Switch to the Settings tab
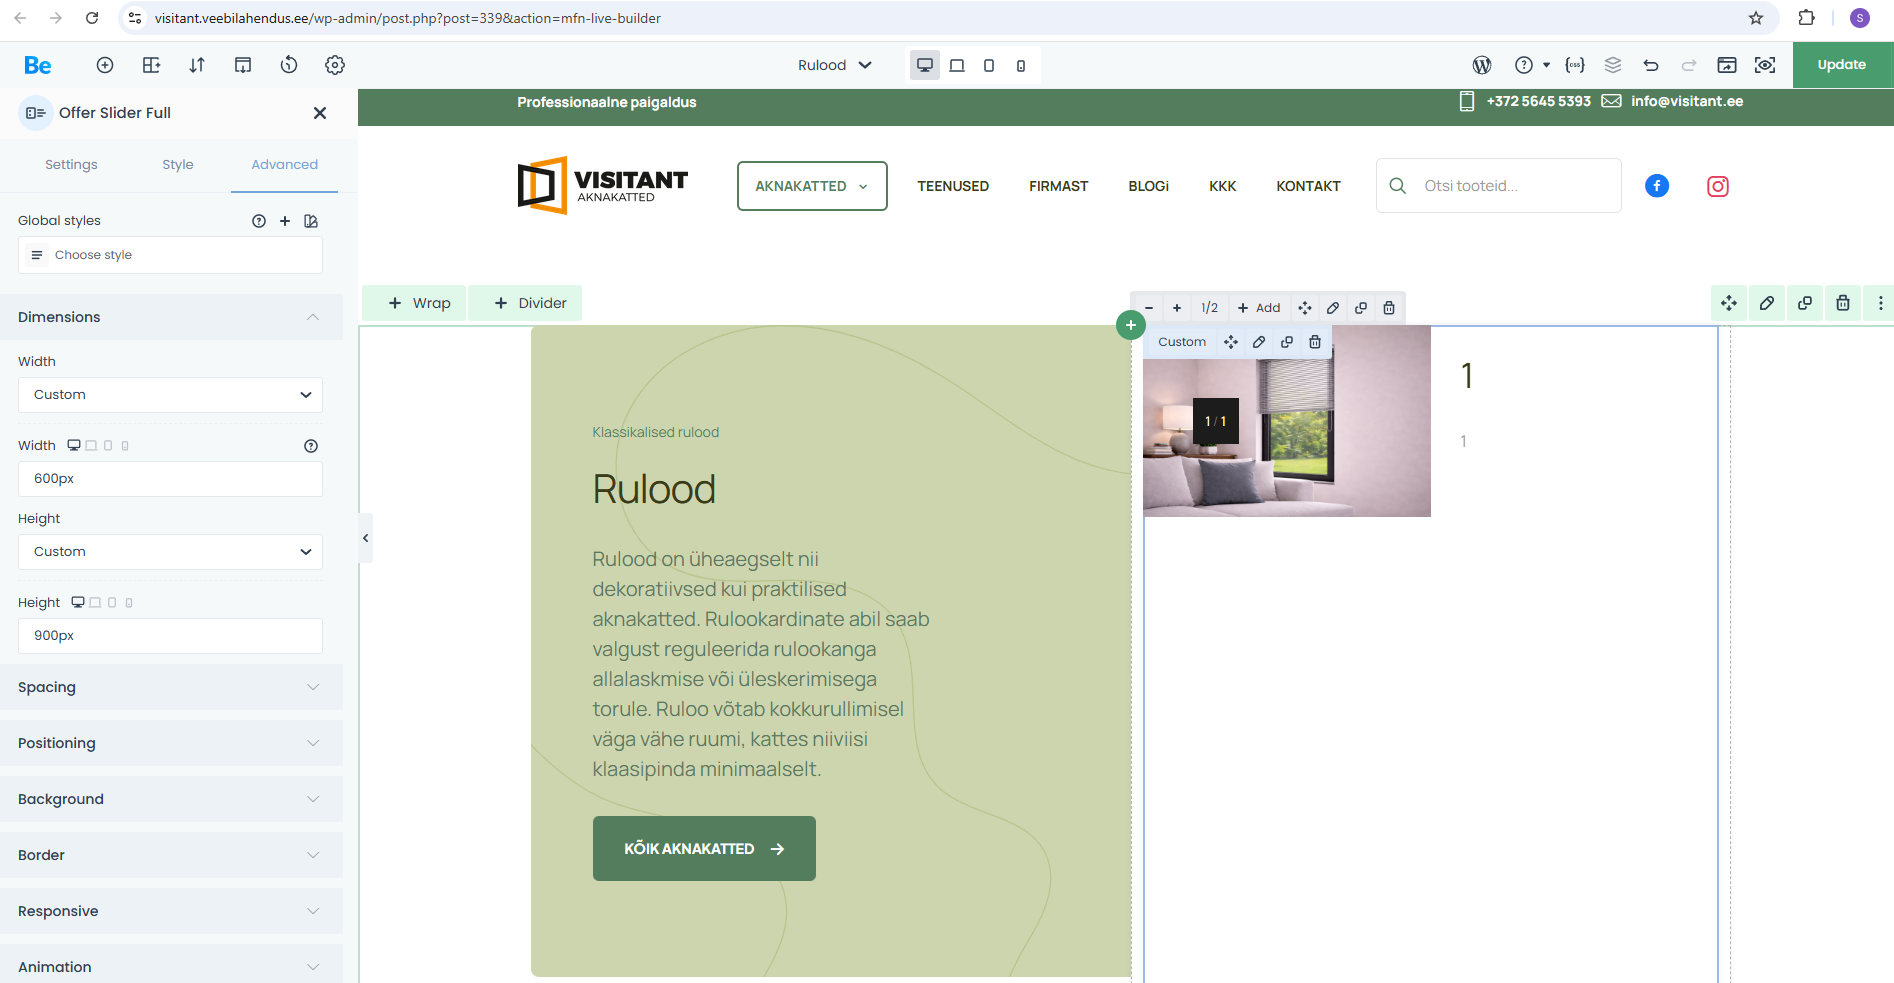Screen dimensions: 1894x983 pyautogui.click(x=71, y=165)
